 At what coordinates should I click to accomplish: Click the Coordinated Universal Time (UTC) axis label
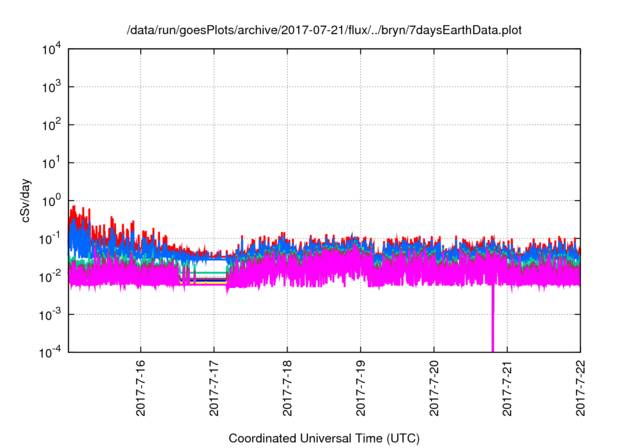(x=324, y=438)
